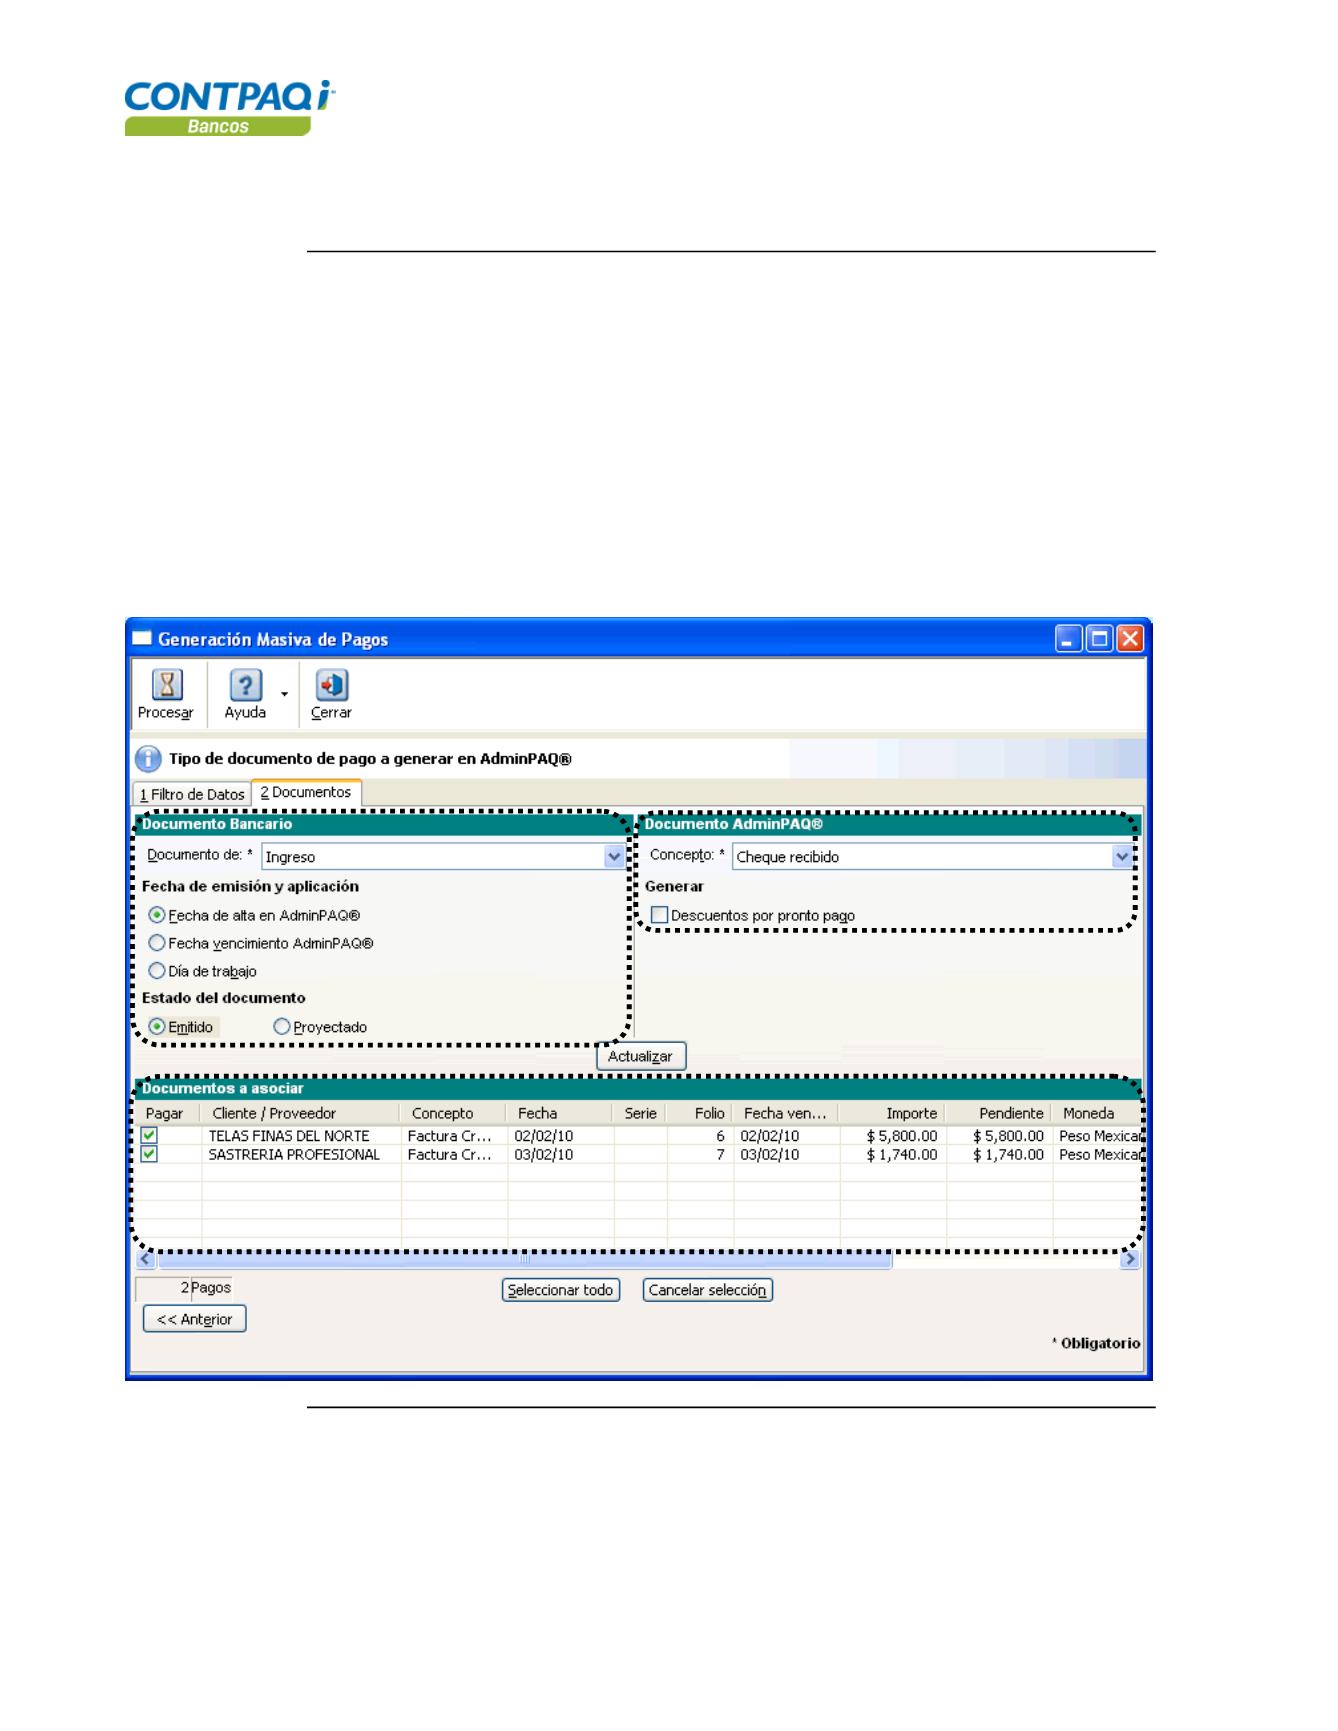The width and height of the screenshot is (1338, 1731).
Task: Uncheck Pagar for TELAS FINAS DEL NORTE
Action: coord(150,1135)
